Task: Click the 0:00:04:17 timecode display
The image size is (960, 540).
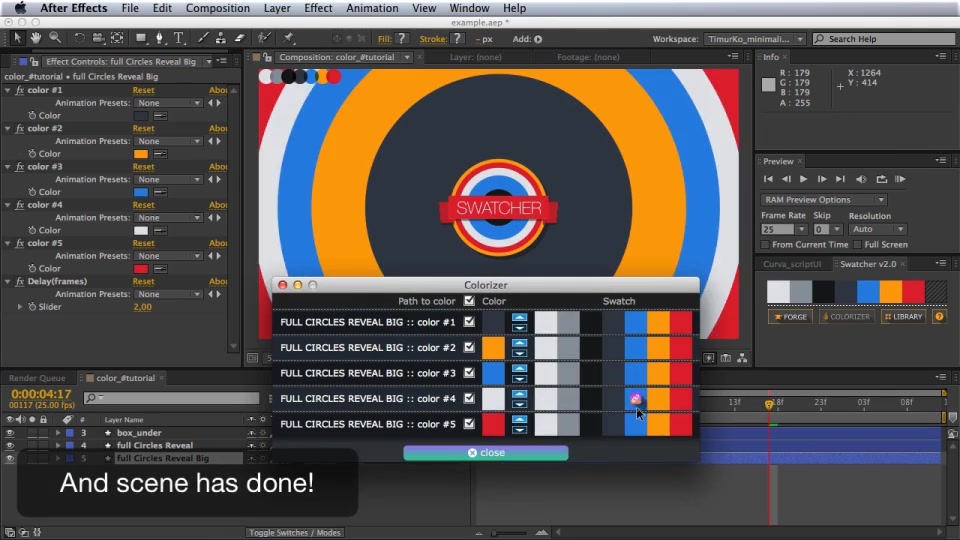Action: coord(41,394)
